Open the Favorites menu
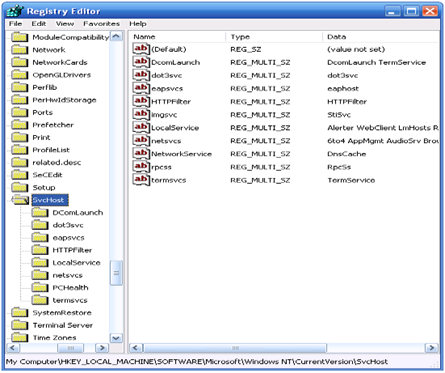445x373 pixels. point(101,24)
